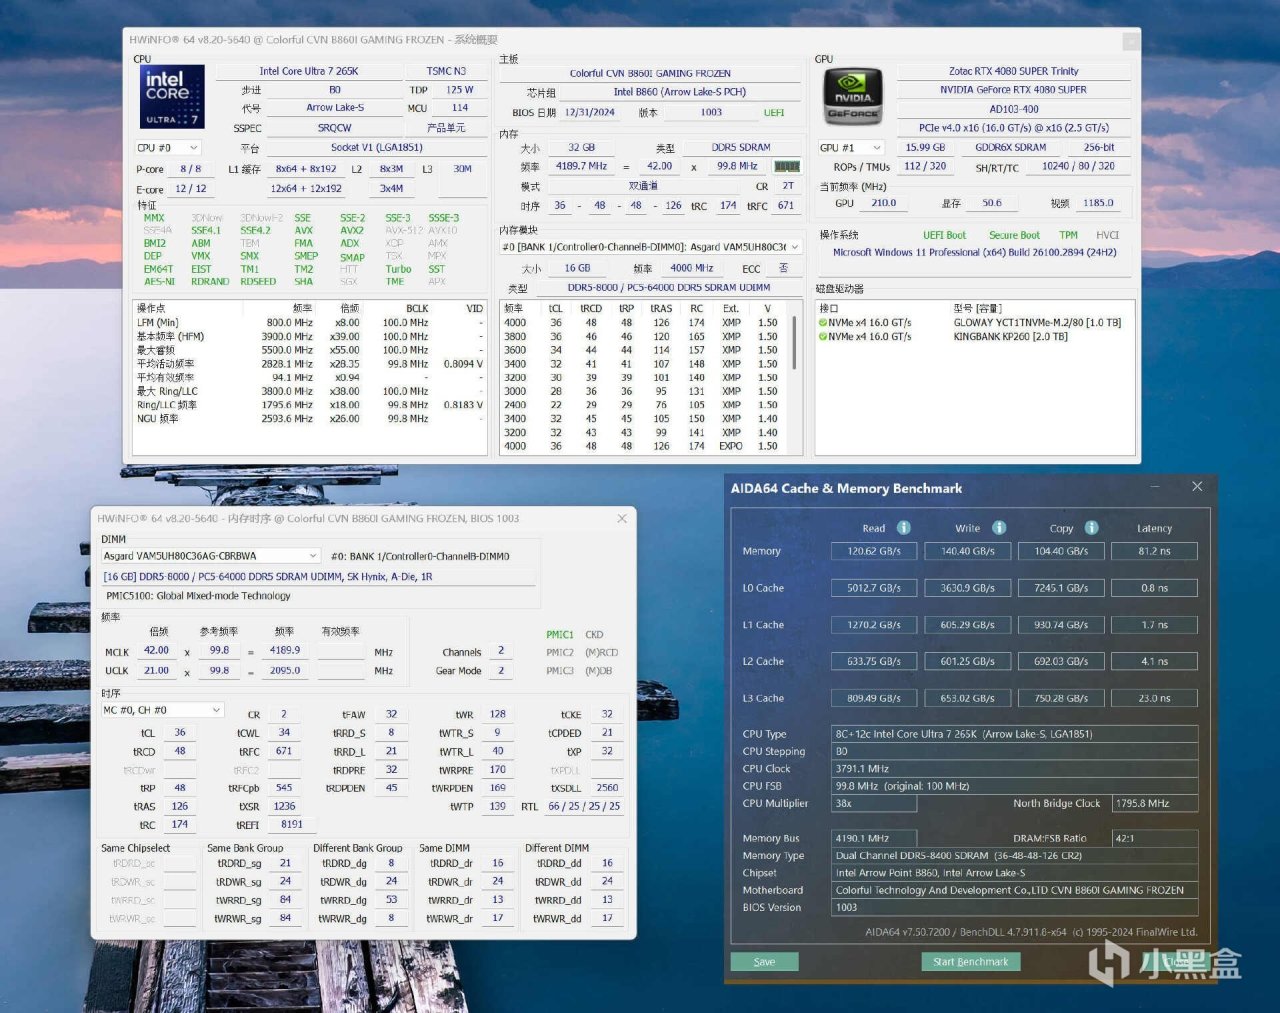The height and width of the screenshot is (1013, 1280).
Task: Open the CPU #0 selector dropdown
Action: click(x=168, y=148)
